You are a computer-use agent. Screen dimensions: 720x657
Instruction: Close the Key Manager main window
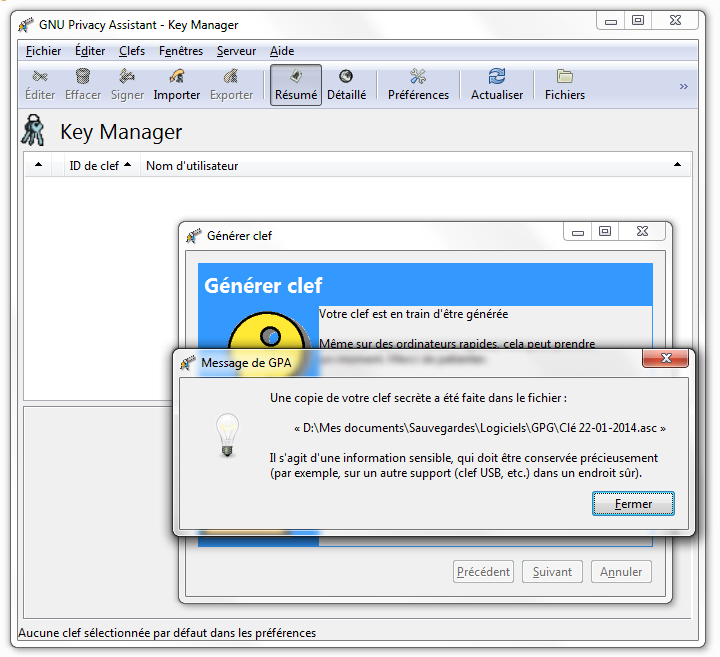pyautogui.click(x=675, y=21)
